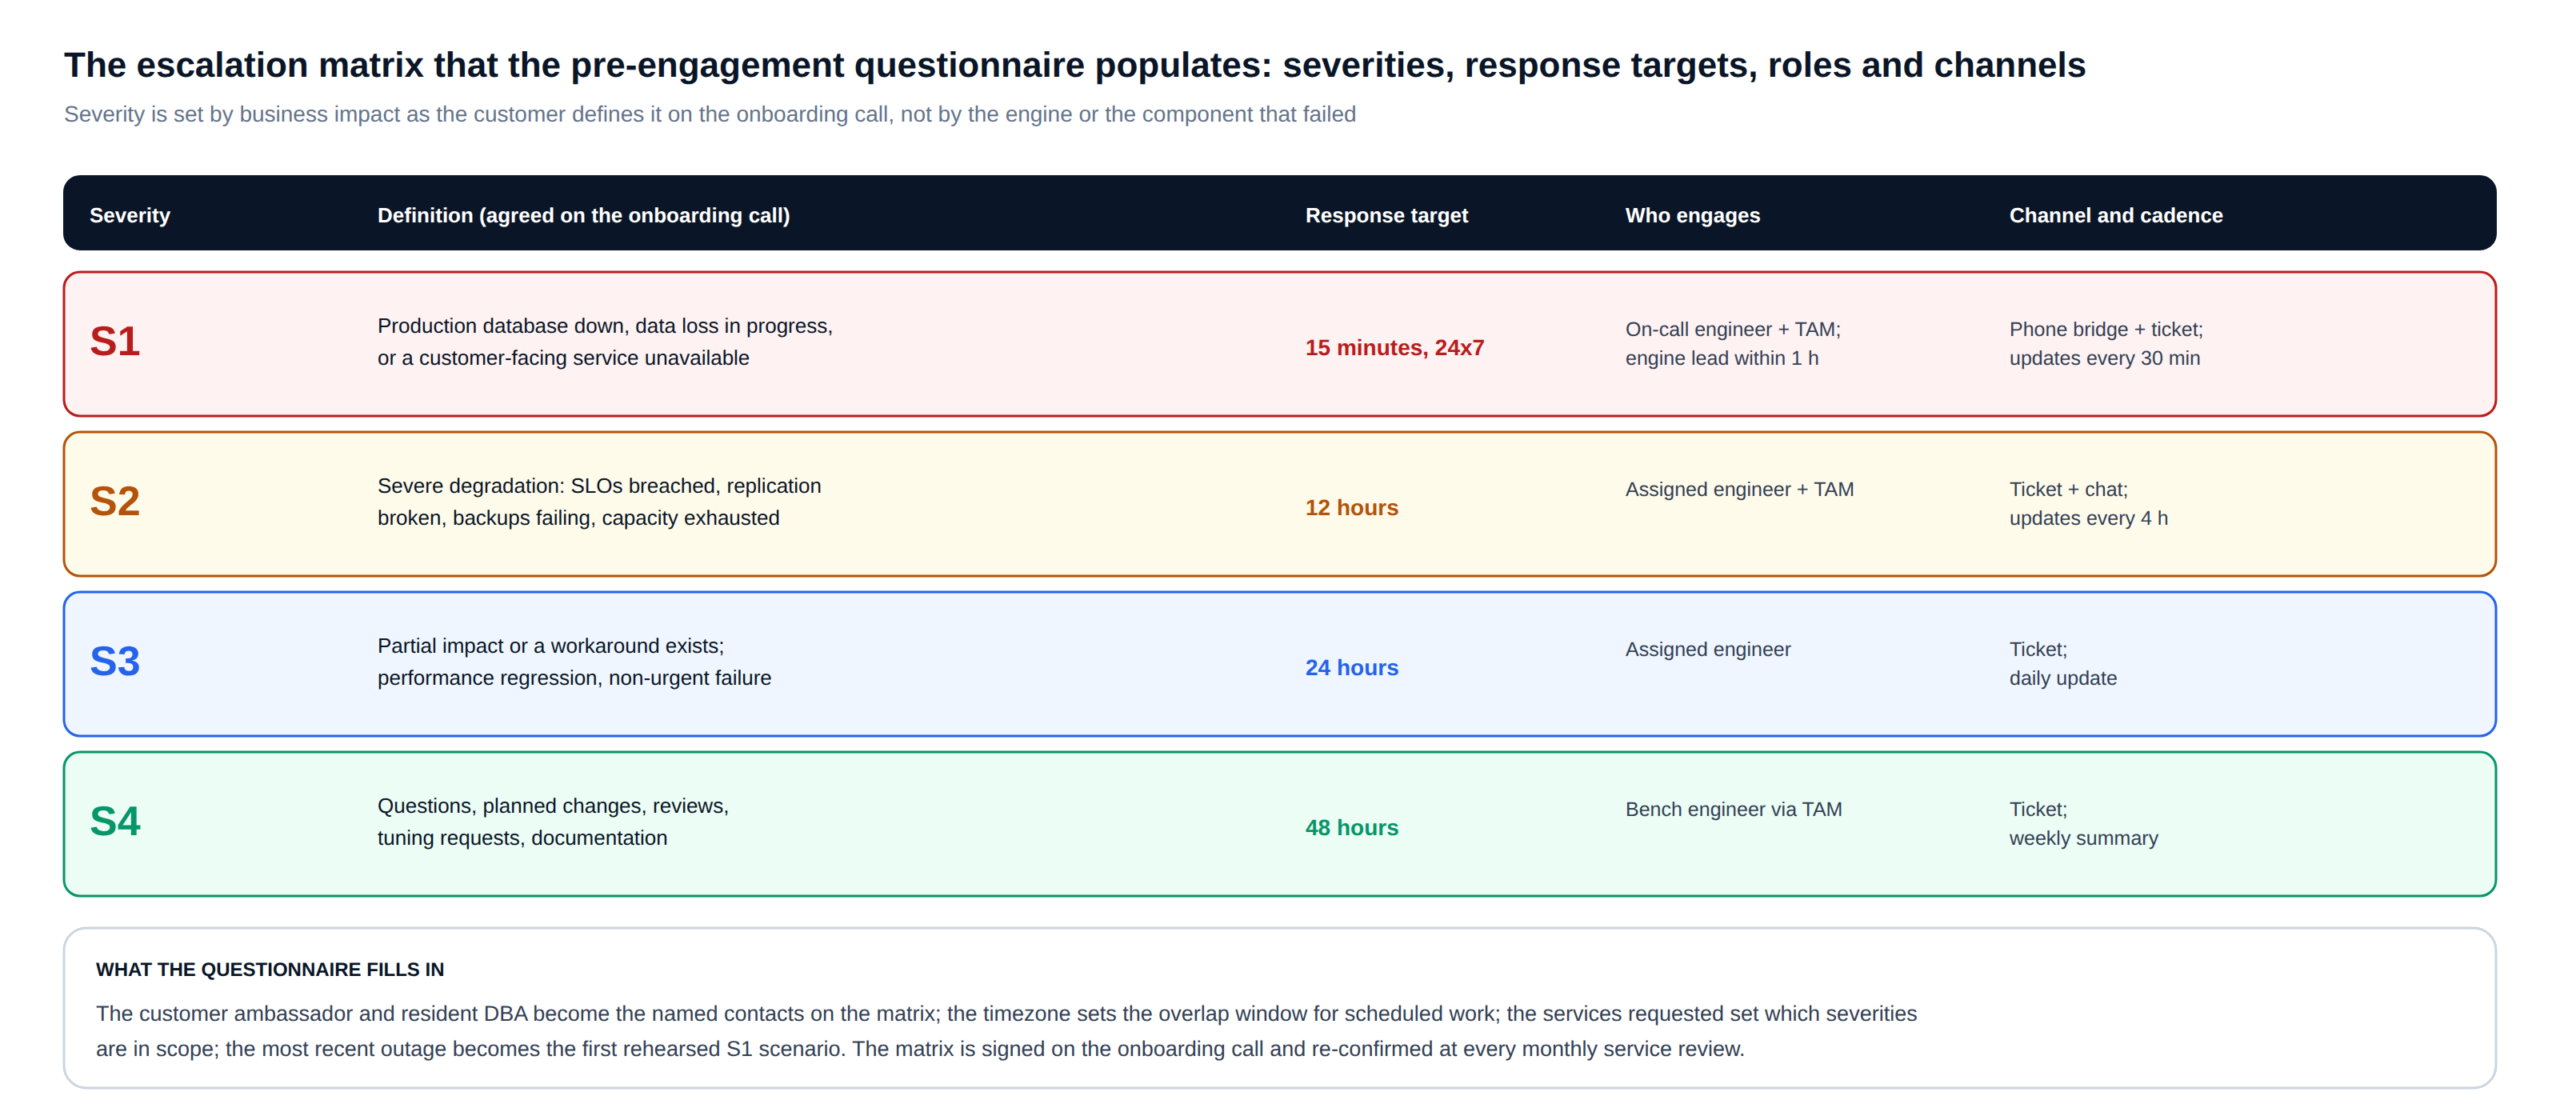
Task: Click 'engine lead within 1 h' text
Action: pos(1721,358)
